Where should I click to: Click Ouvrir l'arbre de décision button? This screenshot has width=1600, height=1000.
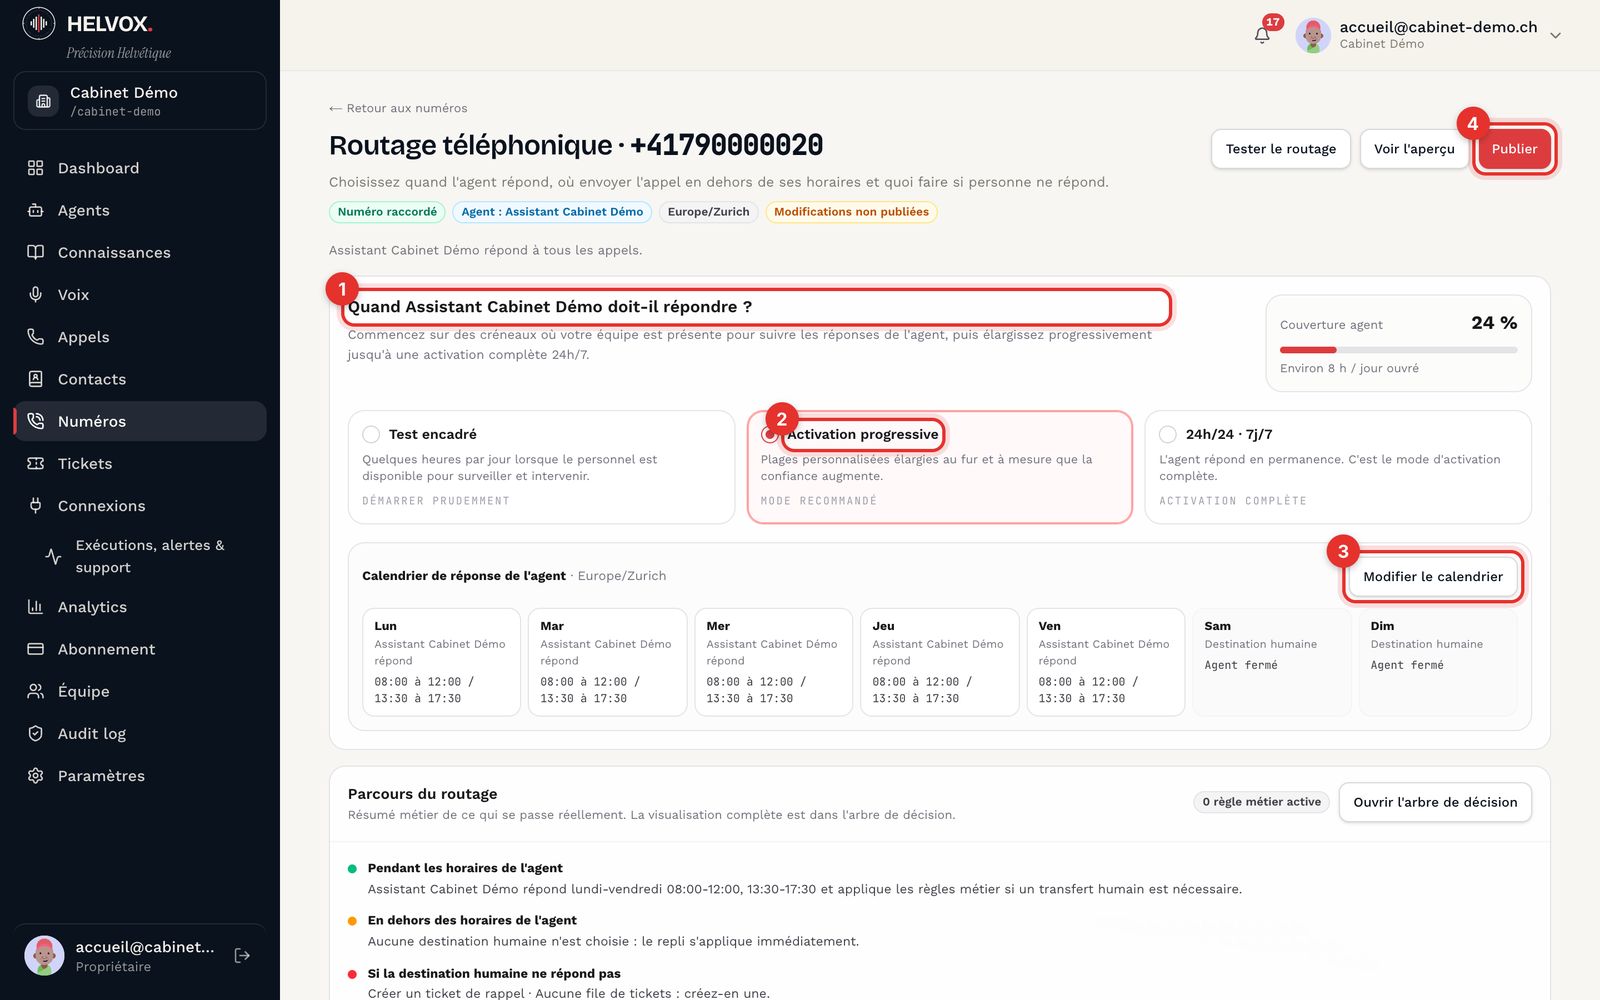[x=1435, y=802]
